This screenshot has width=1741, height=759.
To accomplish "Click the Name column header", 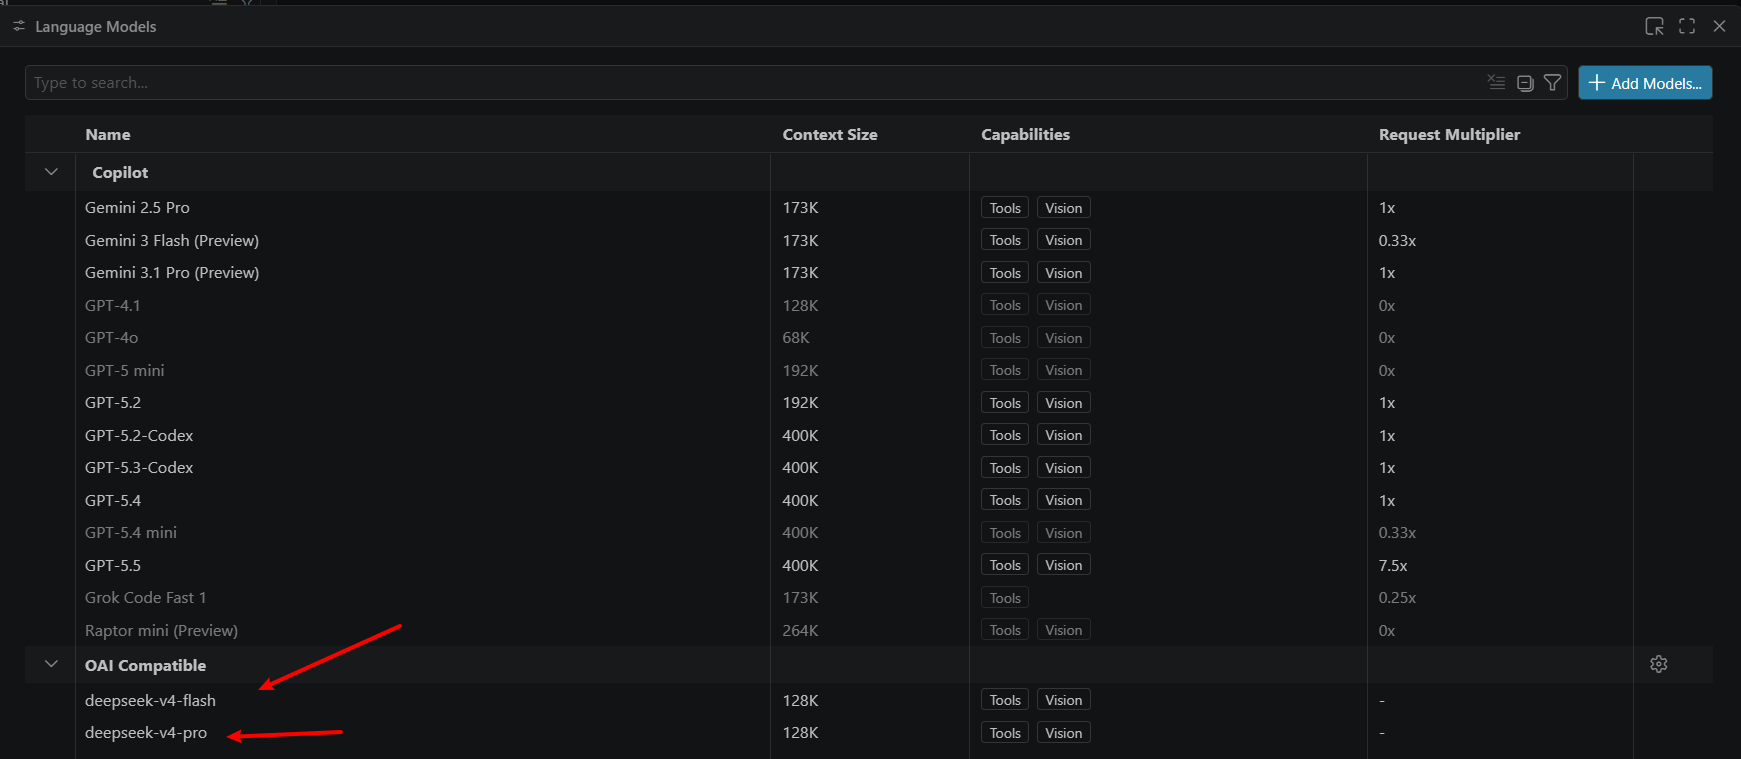I will (108, 134).
